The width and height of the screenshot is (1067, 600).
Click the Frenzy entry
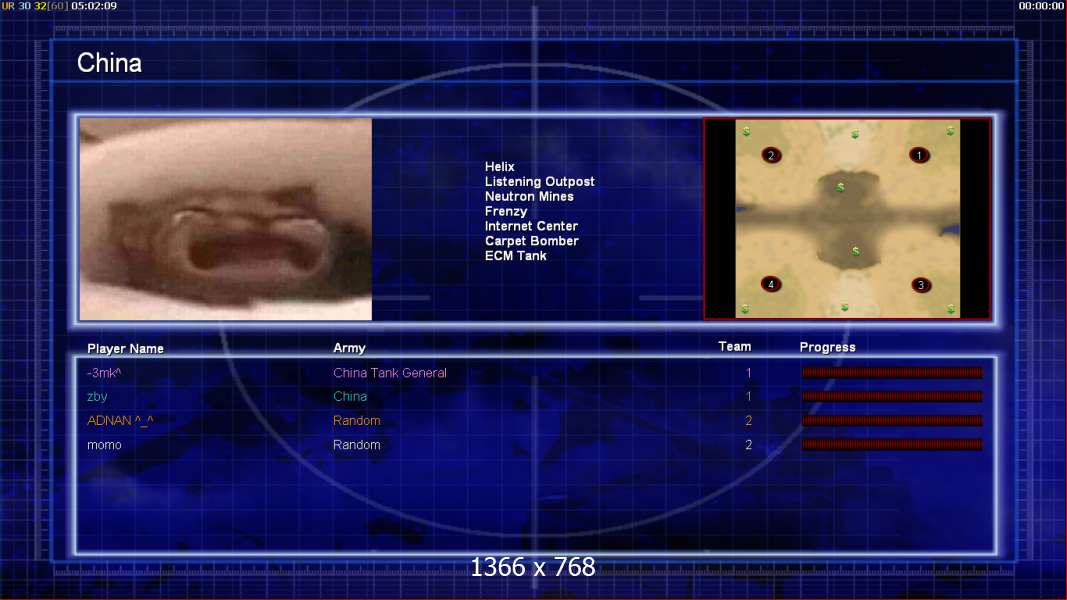506,212
